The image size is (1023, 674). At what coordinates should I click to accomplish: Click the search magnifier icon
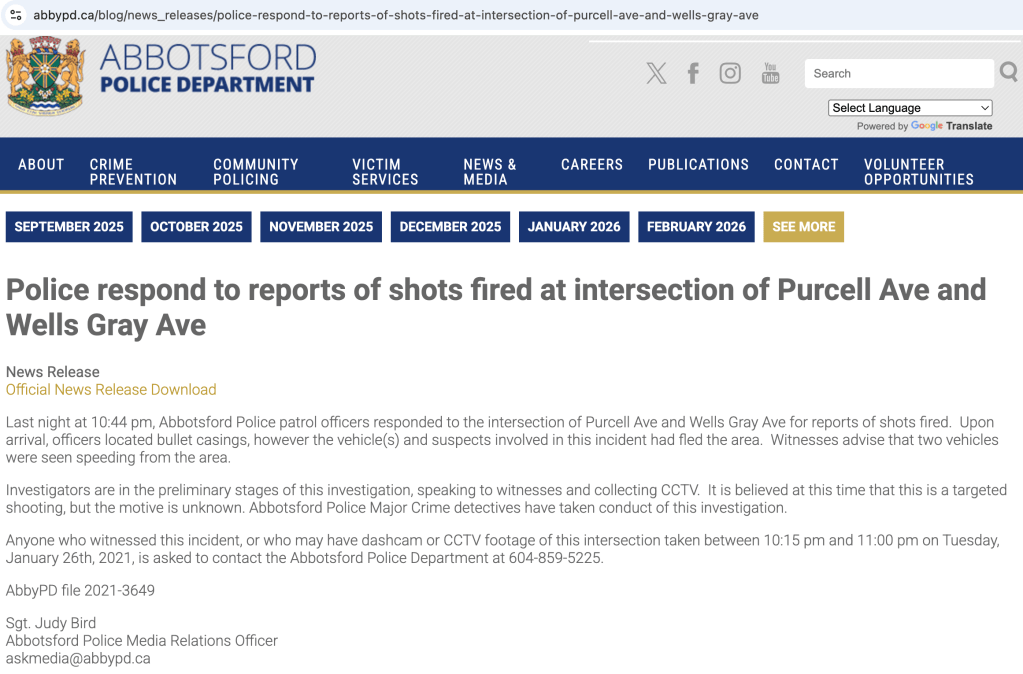tap(1008, 72)
